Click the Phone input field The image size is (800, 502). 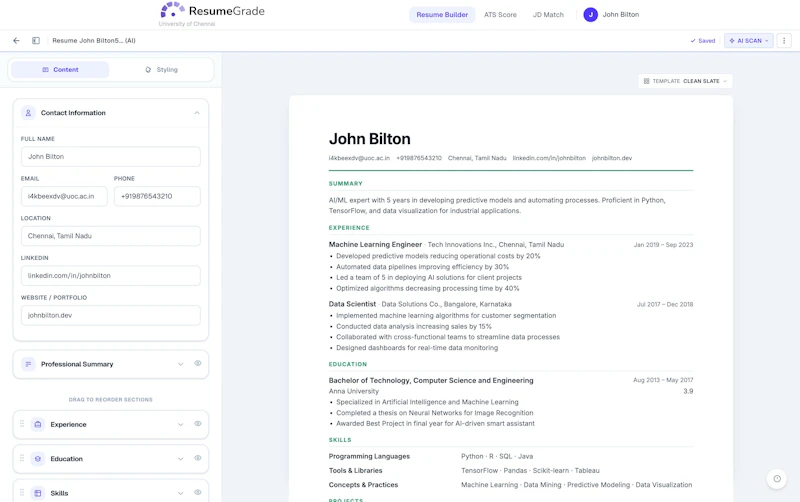(157, 196)
